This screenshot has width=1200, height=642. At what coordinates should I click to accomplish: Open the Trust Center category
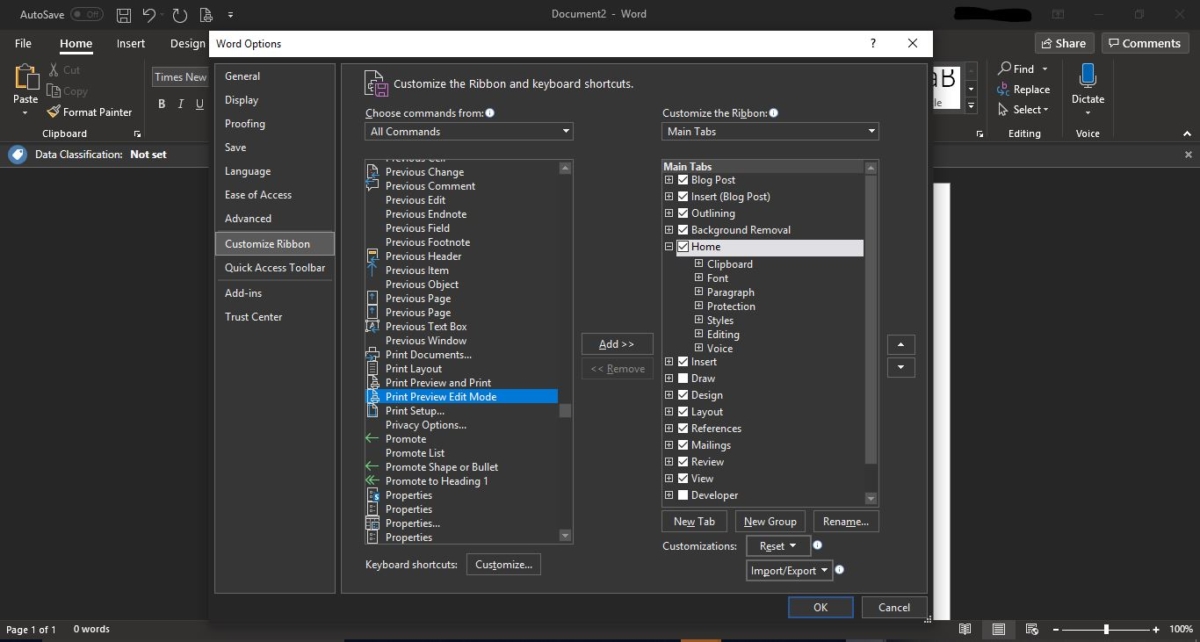[253, 317]
